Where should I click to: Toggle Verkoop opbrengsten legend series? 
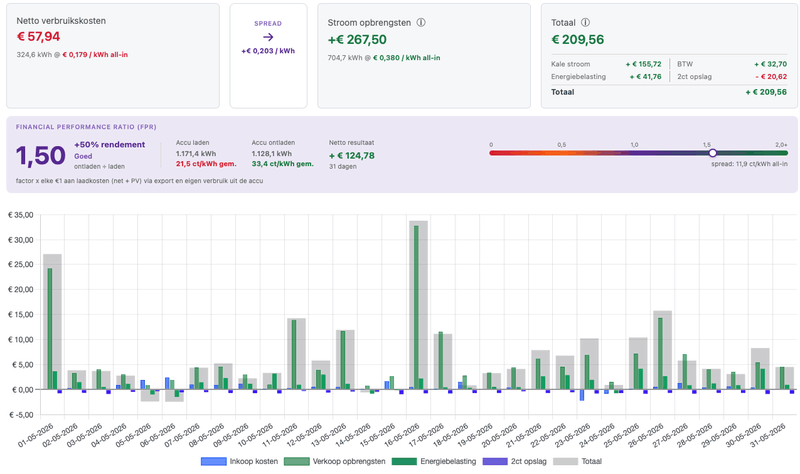[x=335, y=461]
